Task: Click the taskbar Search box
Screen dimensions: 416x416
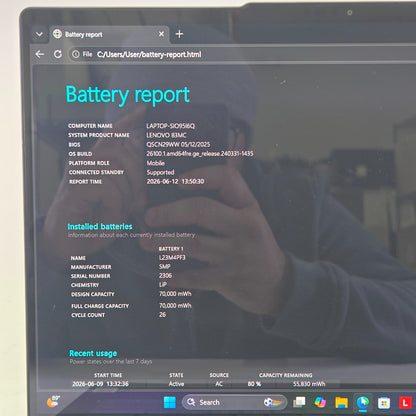Action: point(235,402)
